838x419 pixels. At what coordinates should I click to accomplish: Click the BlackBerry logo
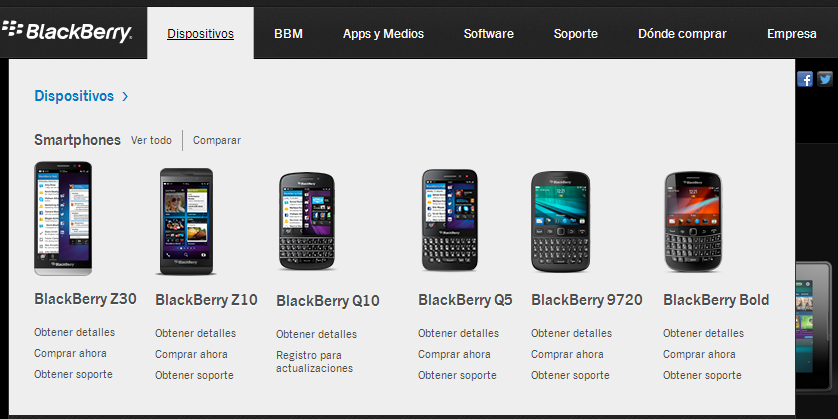(66, 32)
